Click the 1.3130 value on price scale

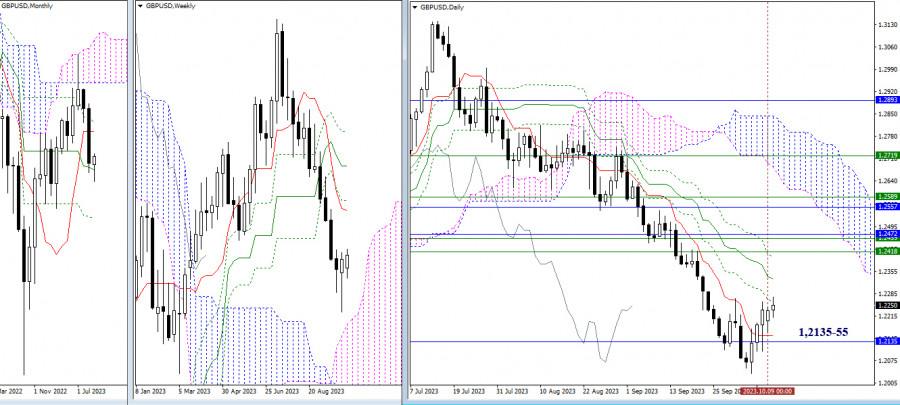(887, 25)
